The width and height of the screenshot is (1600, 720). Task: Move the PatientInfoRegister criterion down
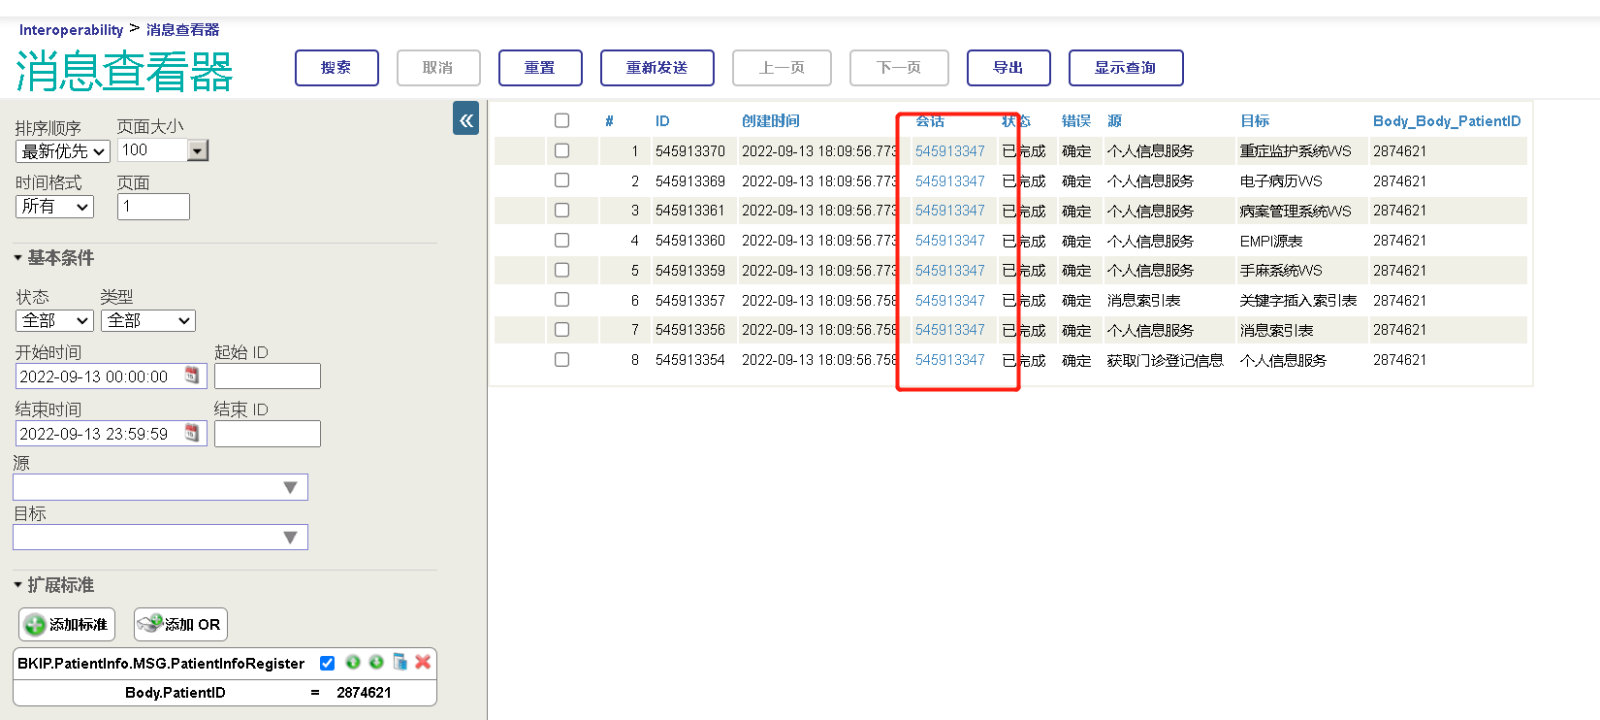tap(376, 662)
